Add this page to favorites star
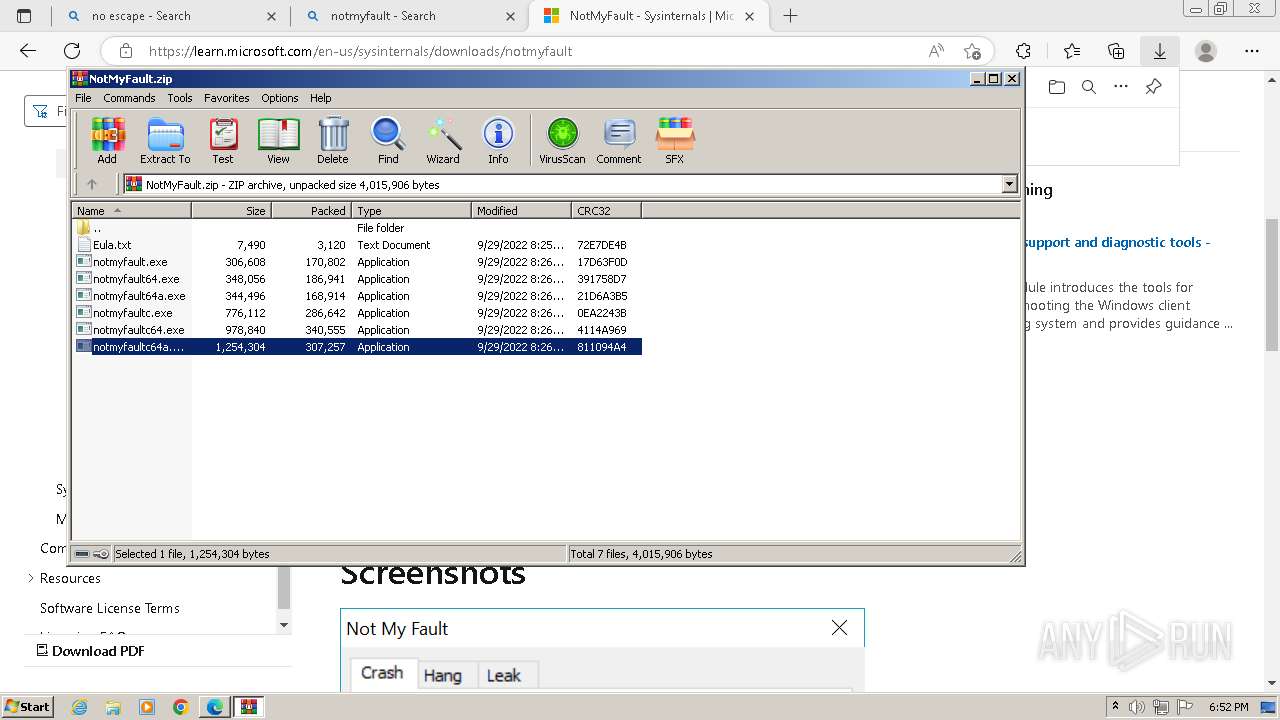1280x720 pixels. (972, 51)
